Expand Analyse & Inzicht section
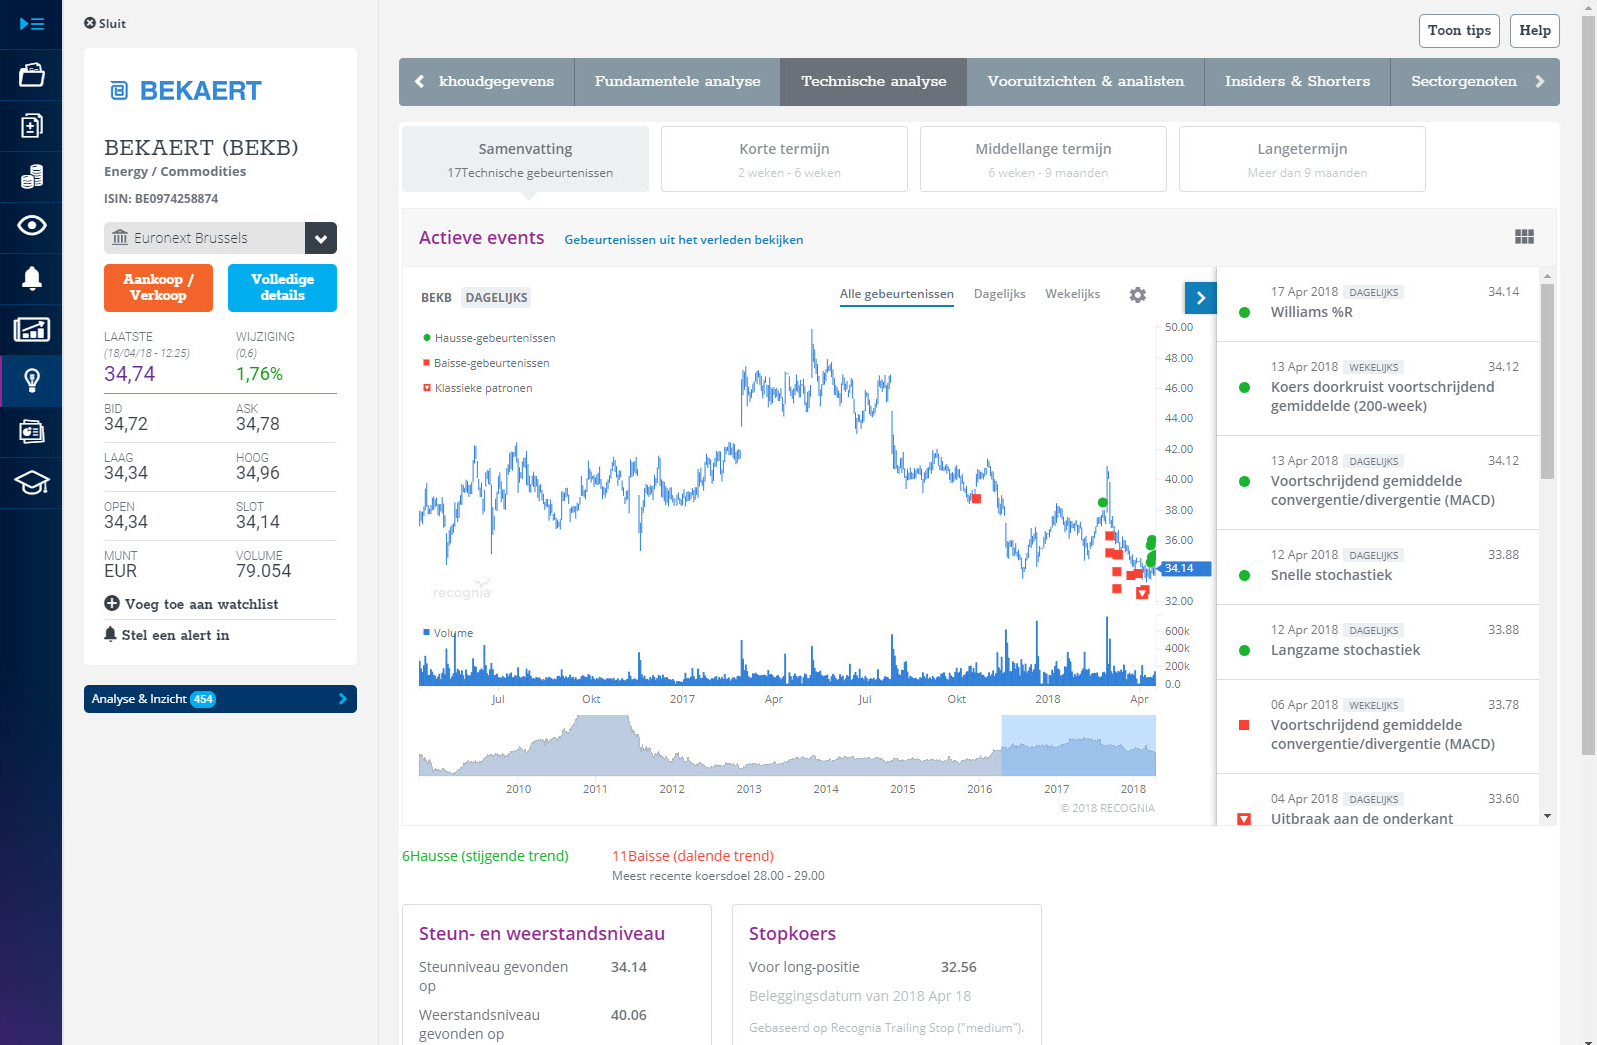This screenshot has width=1597, height=1045. pos(220,699)
